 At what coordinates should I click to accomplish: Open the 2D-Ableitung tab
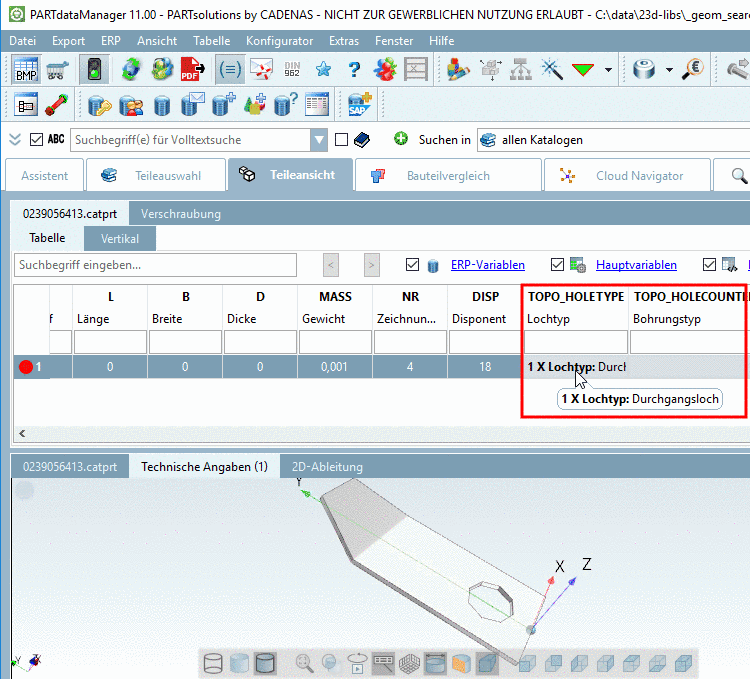[327, 467]
